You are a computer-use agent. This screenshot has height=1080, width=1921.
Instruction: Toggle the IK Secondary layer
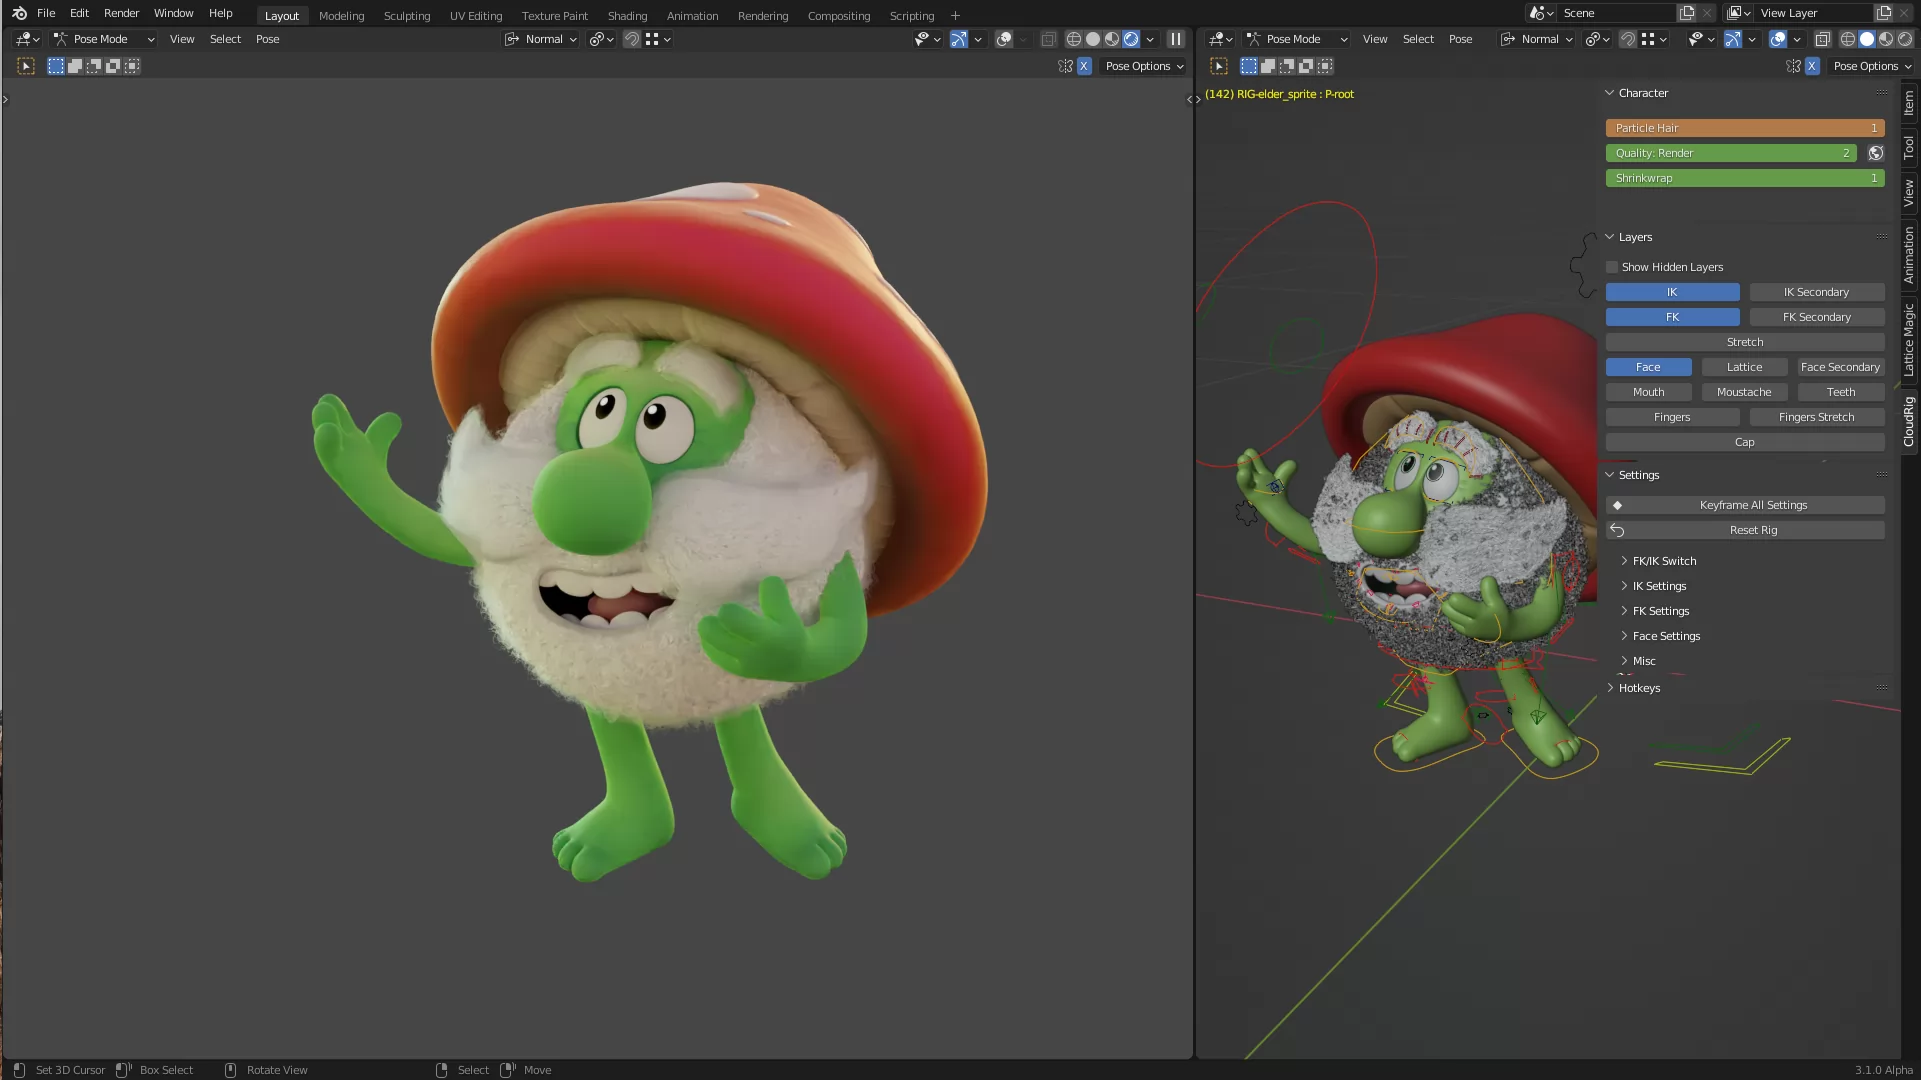[1816, 292]
